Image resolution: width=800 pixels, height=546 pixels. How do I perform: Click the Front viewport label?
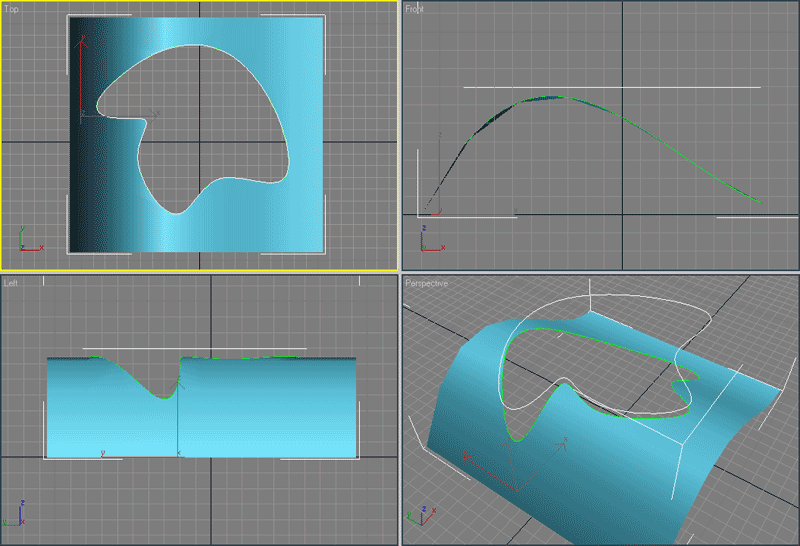[x=415, y=9]
